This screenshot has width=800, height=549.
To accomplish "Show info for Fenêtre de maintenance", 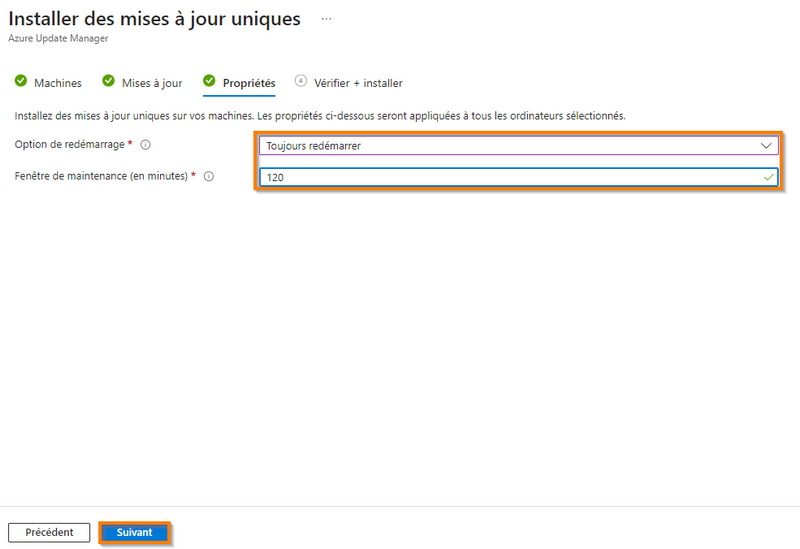I will click(x=209, y=176).
